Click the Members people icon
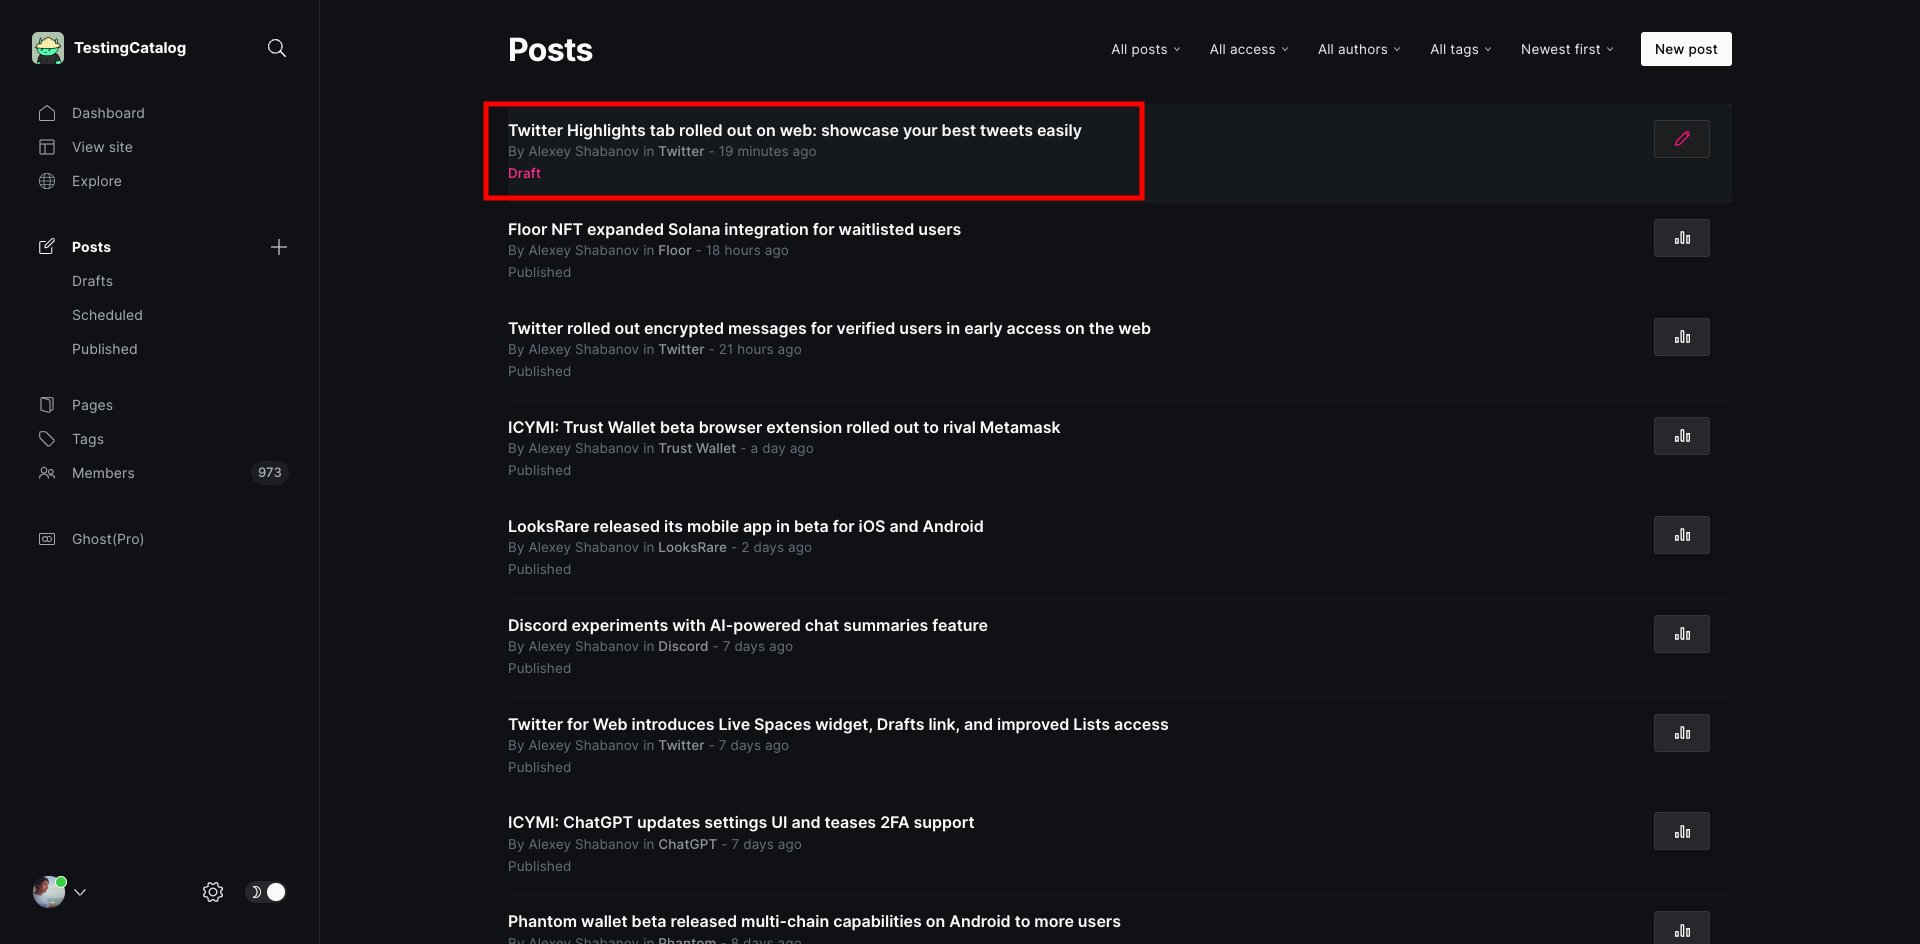 point(47,473)
